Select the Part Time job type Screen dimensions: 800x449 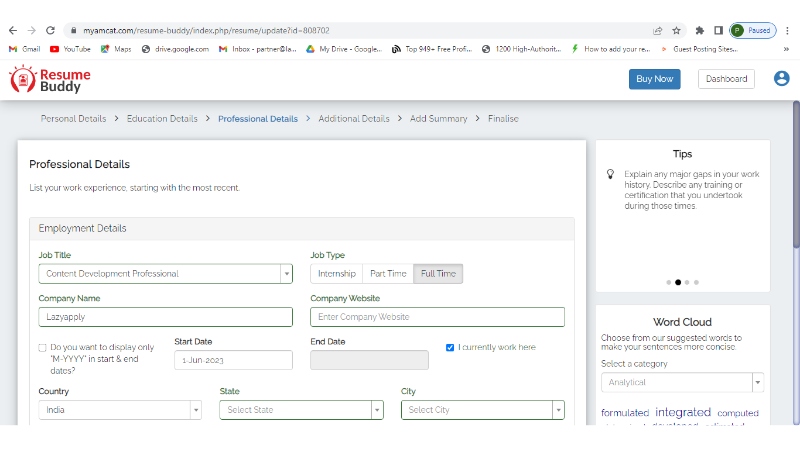(388, 274)
